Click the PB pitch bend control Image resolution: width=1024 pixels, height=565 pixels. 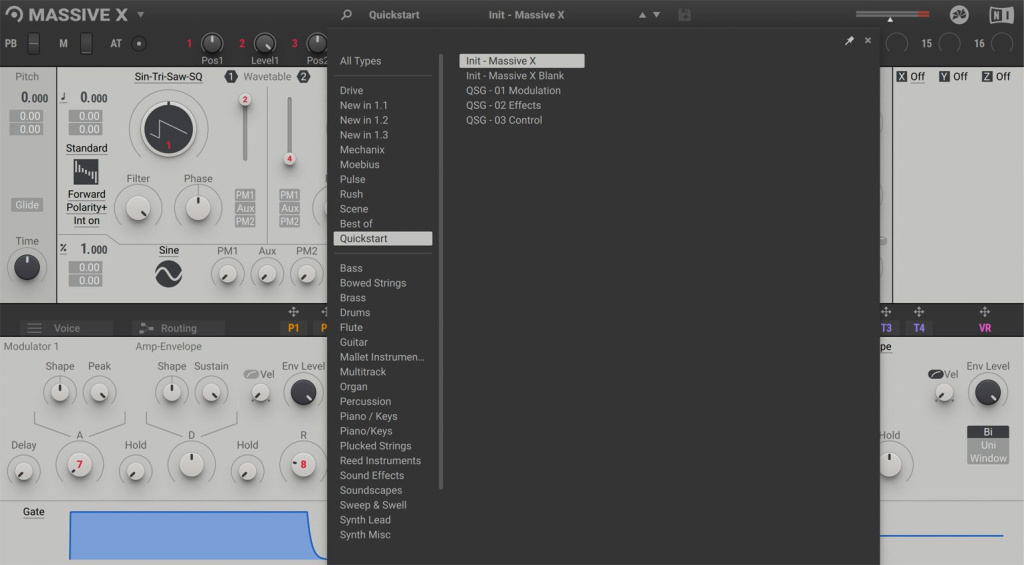click(34, 44)
